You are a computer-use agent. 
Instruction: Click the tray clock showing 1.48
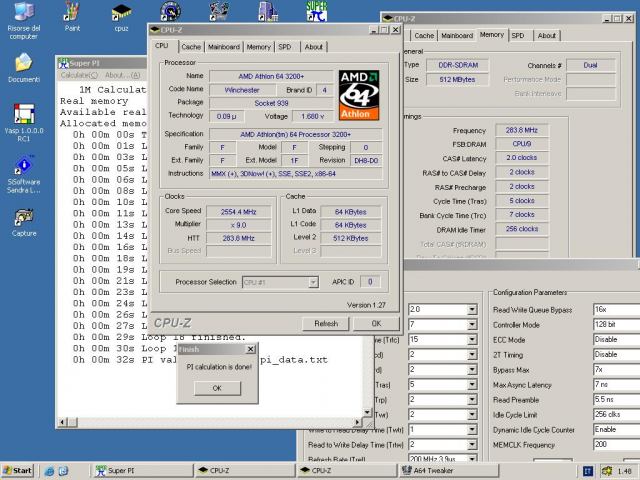[624, 471]
